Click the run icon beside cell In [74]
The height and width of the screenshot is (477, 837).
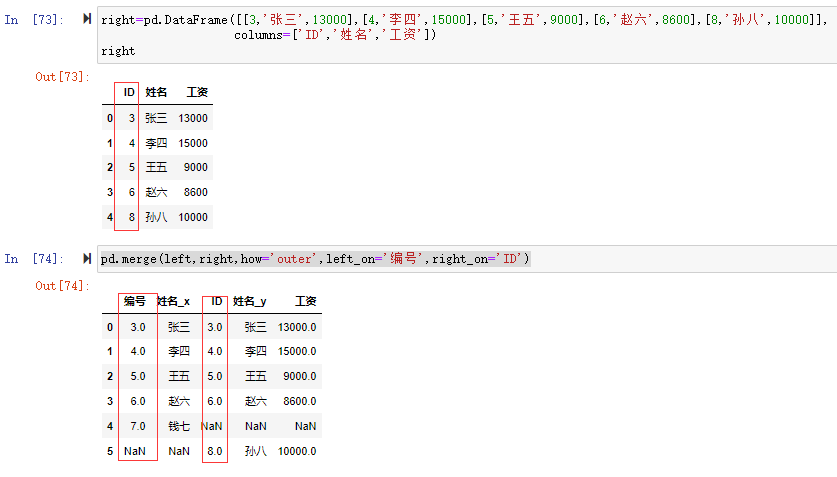tap(87, 258)
